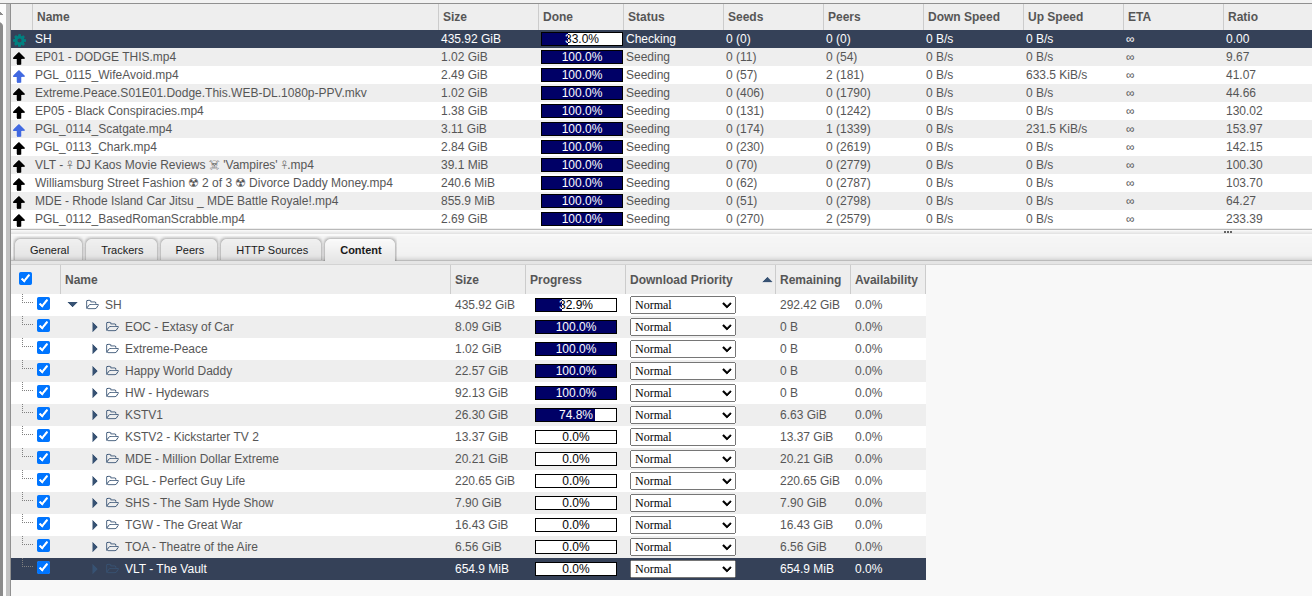Viewport: 1312px width, 596px height.
Task: Uncheck VLT - The Vault checkbox
Action: [44, 568]
